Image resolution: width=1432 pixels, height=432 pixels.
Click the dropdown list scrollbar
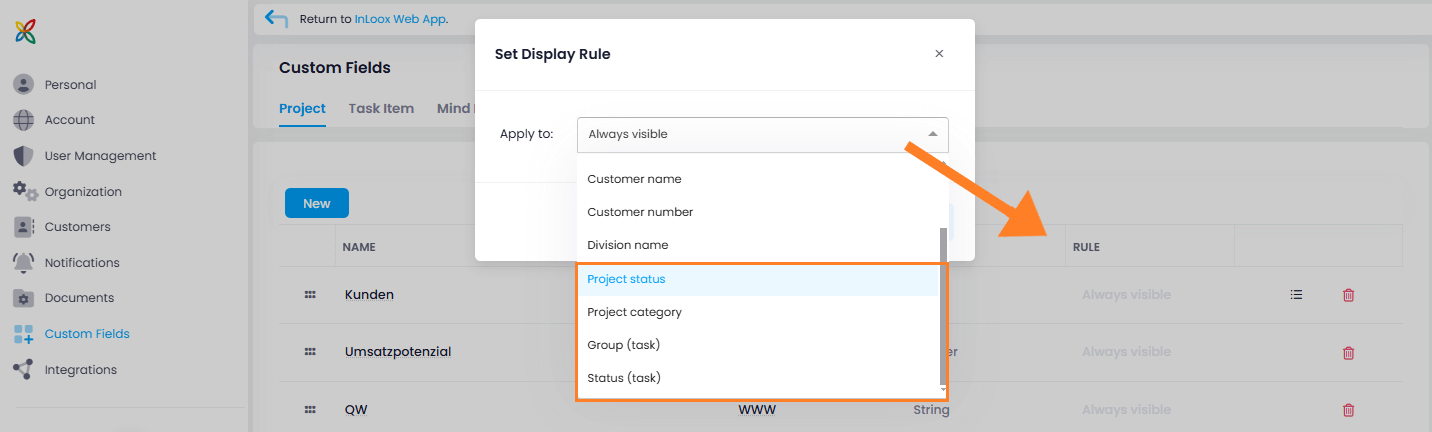point(942,306)
